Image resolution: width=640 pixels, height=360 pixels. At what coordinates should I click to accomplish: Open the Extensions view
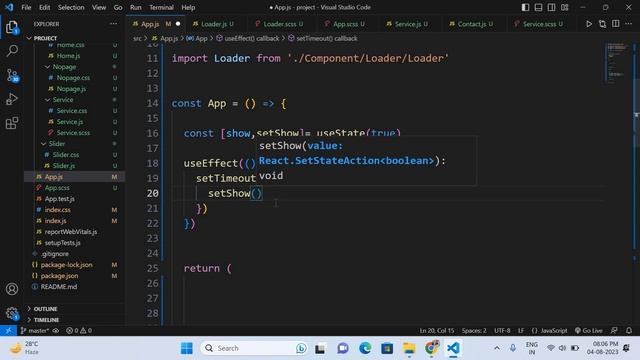click(x=12, y=123)
